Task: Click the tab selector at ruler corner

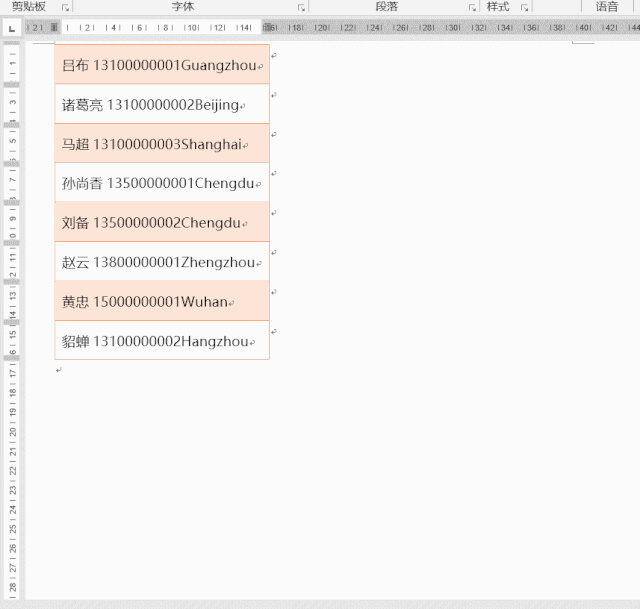Action: pos(12,28)
